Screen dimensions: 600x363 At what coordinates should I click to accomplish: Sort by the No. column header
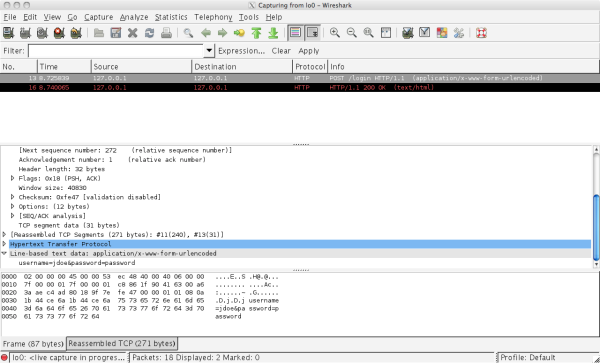coord(19,67)
